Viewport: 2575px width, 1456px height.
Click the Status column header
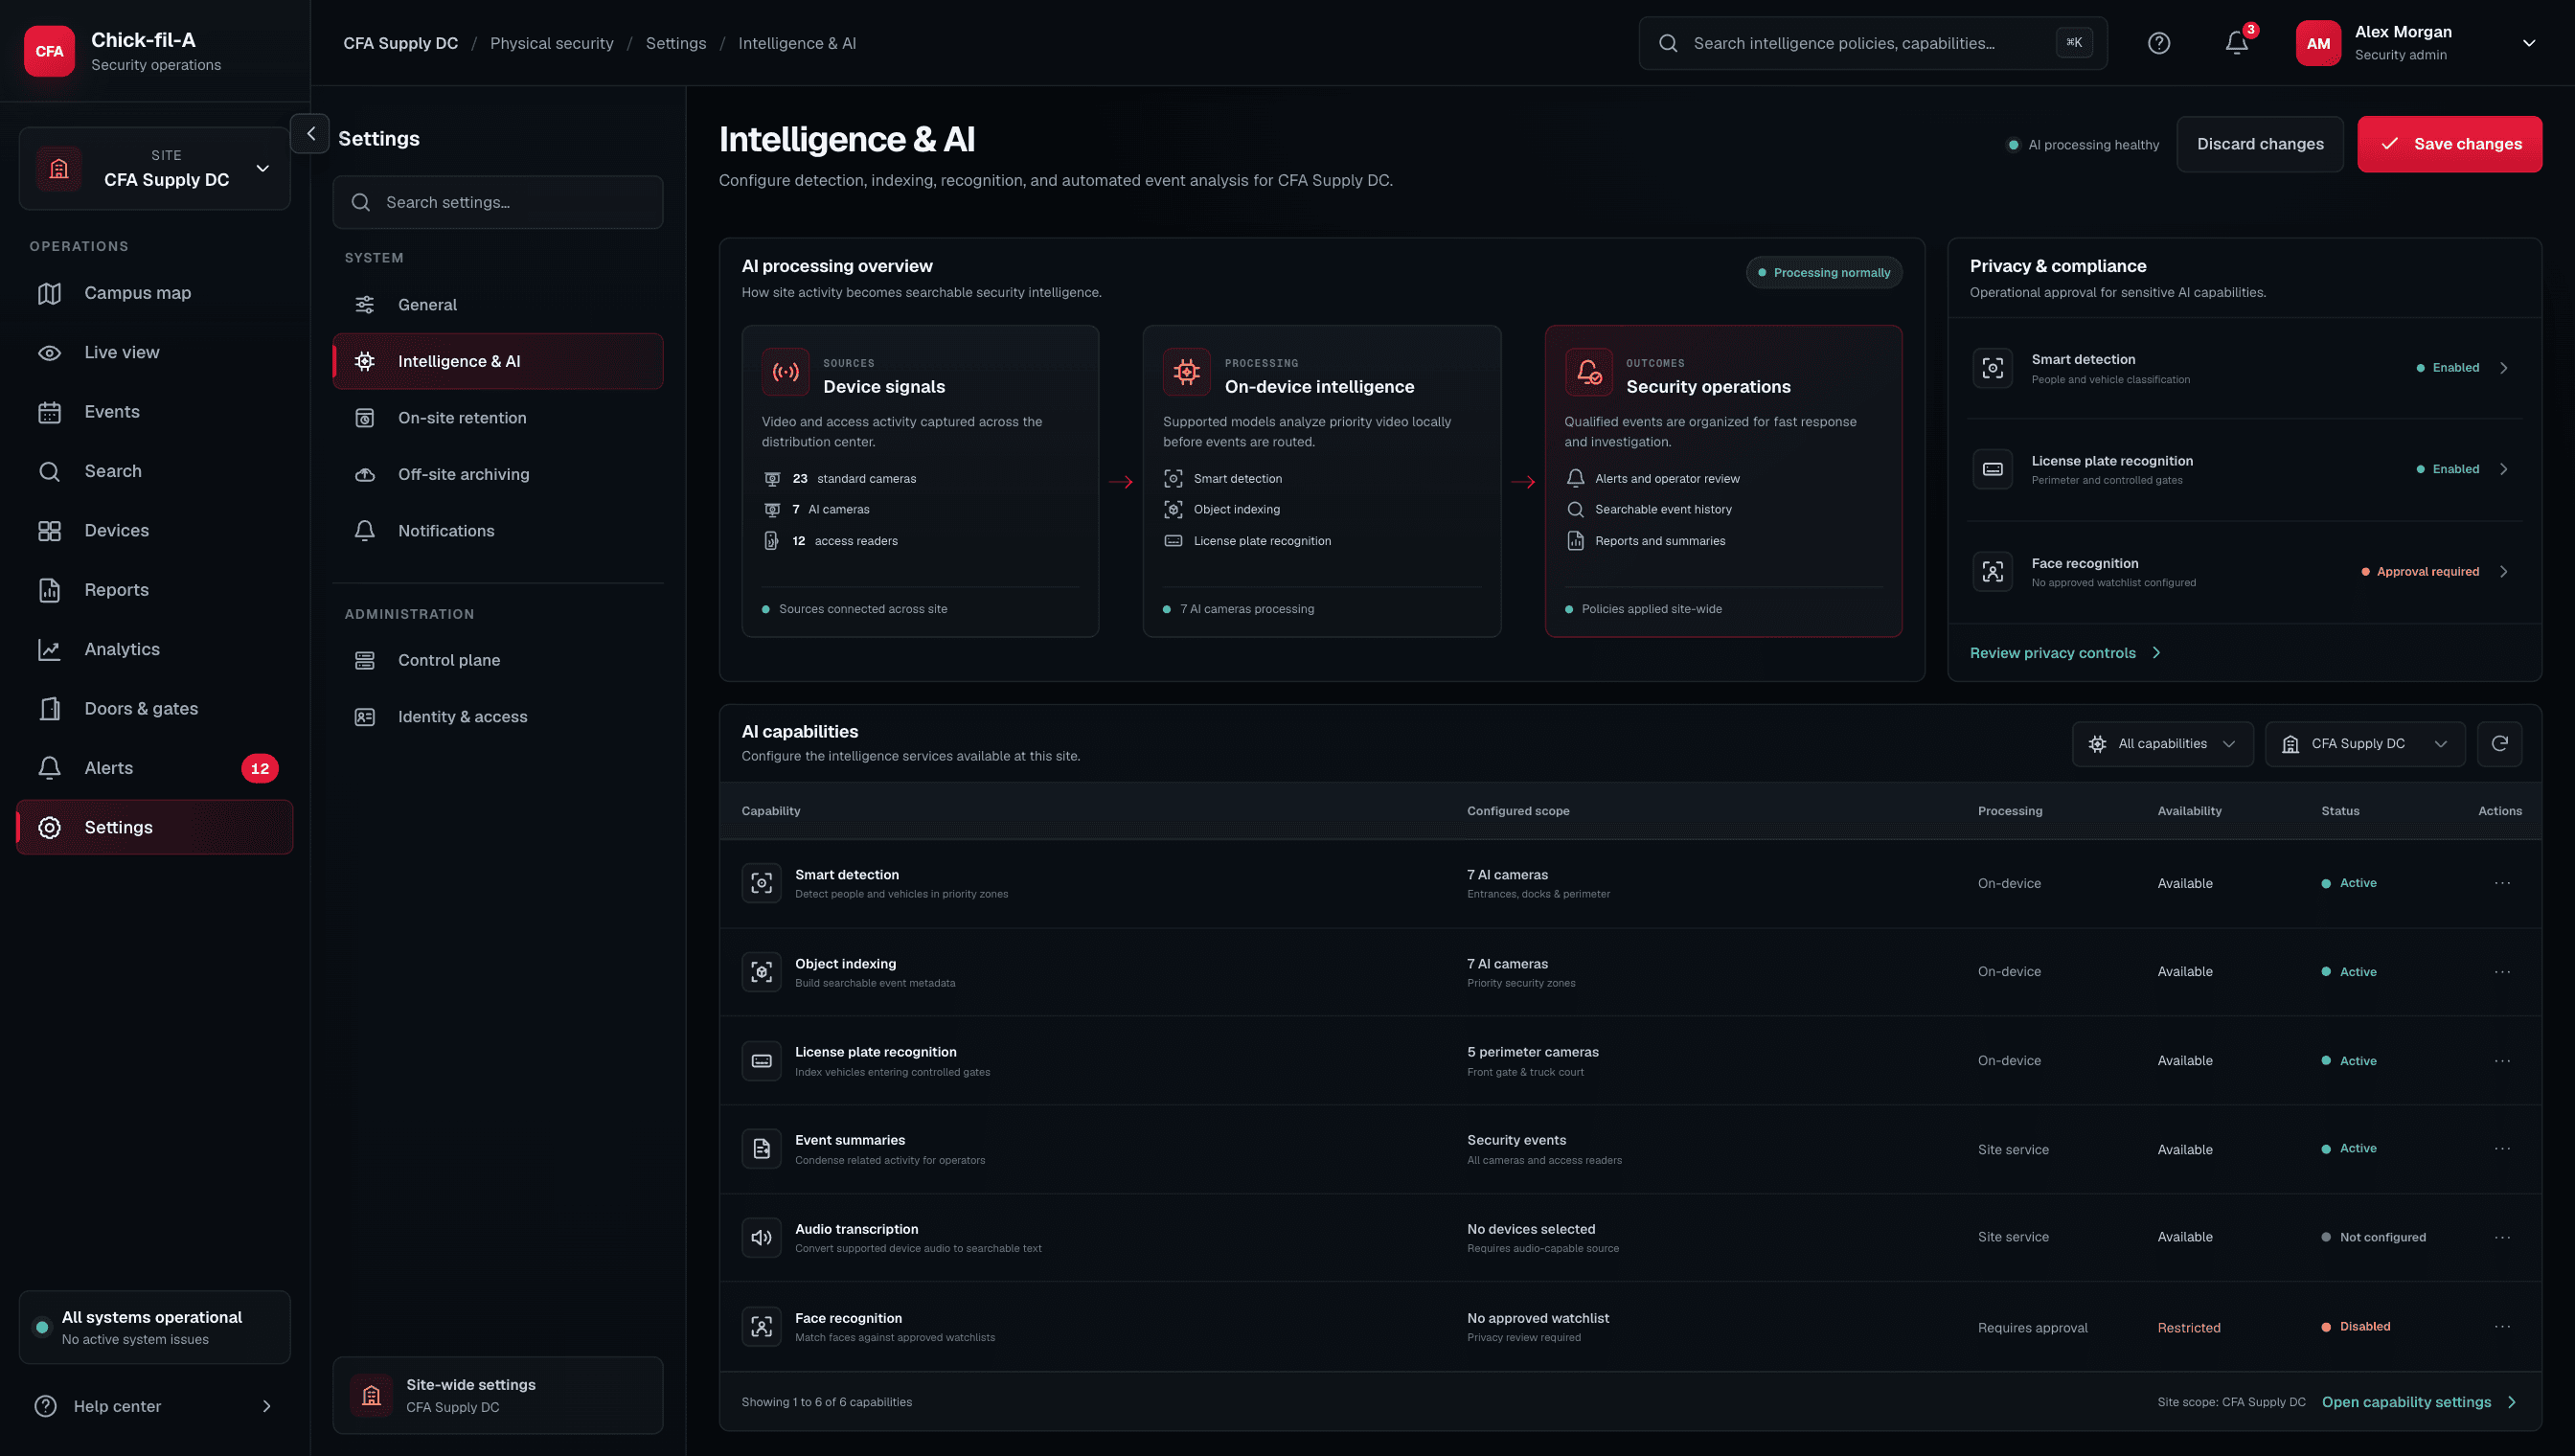point(2339,811)
